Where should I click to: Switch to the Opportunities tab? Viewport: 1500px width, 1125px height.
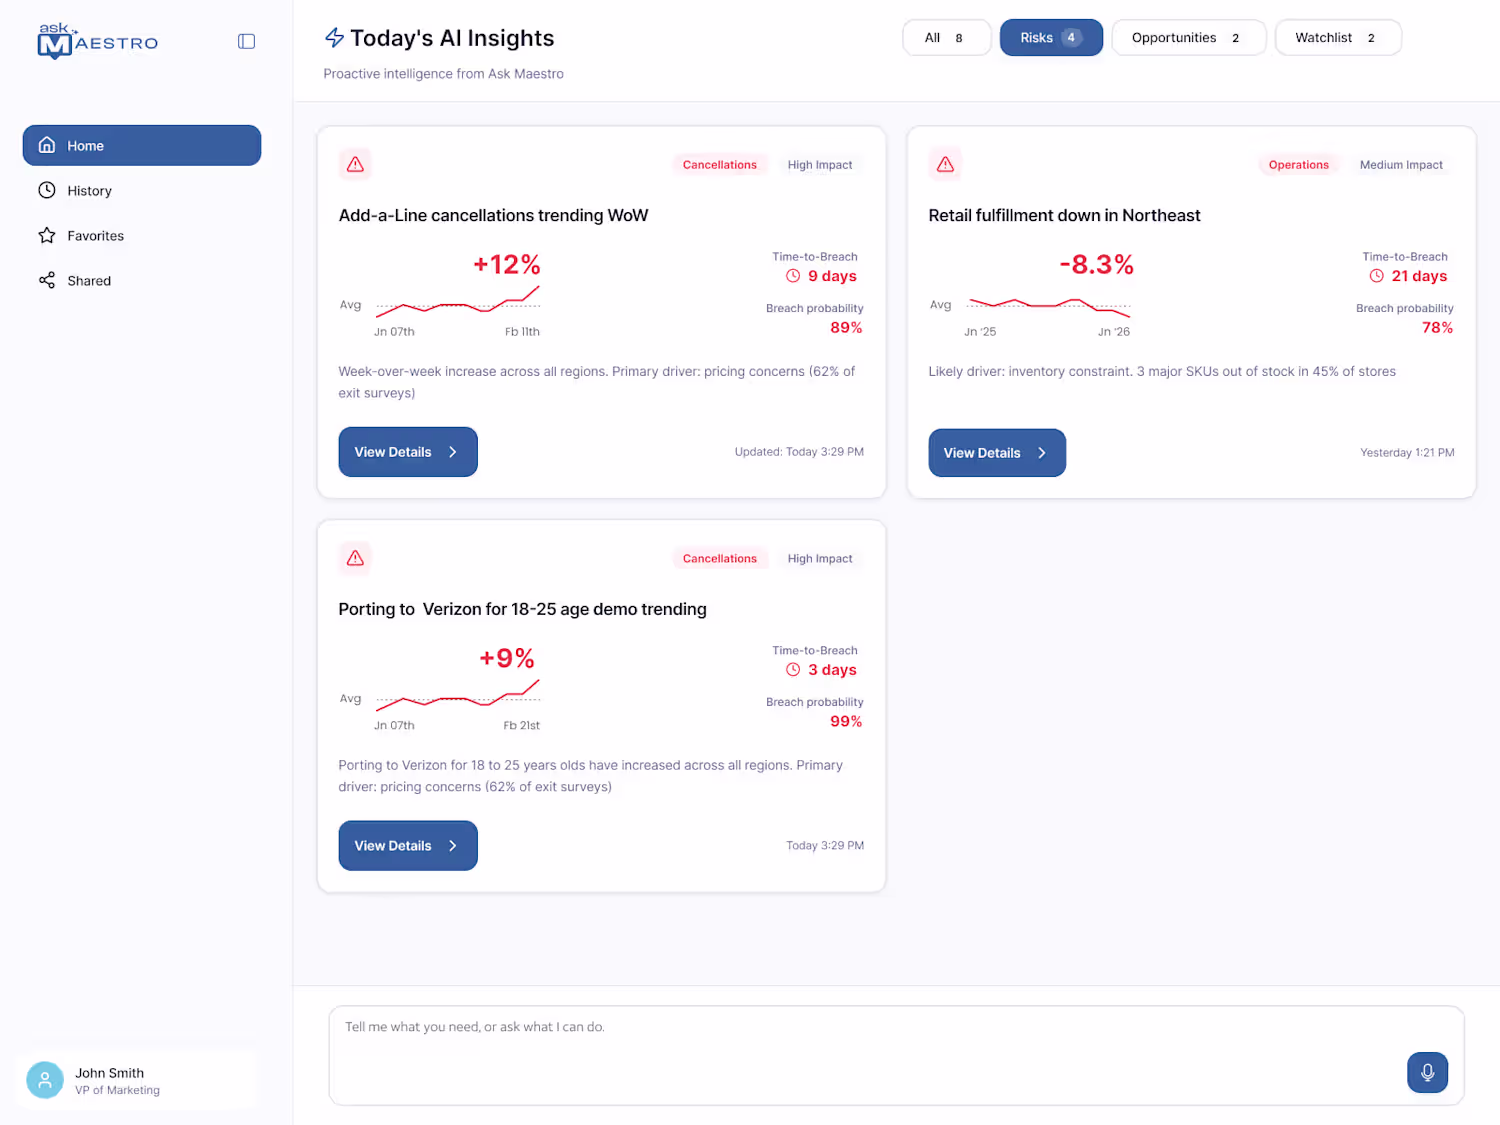(1188, 38)
